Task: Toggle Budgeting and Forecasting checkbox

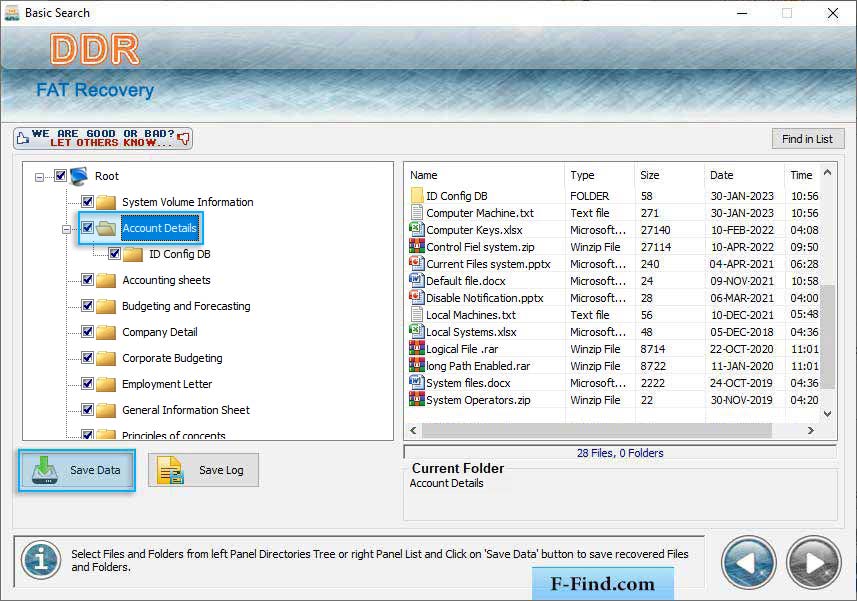Action: tap(87, 305)
